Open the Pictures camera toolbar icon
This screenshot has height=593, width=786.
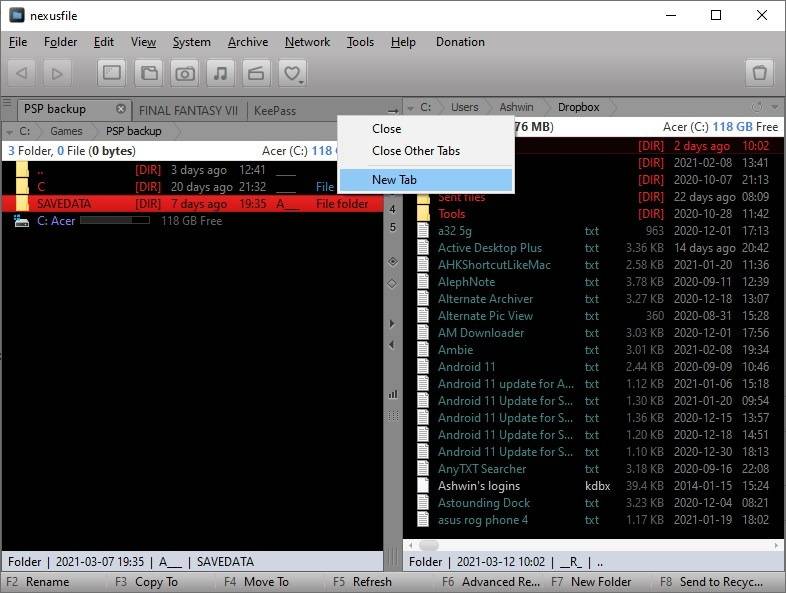click(184, 73)
